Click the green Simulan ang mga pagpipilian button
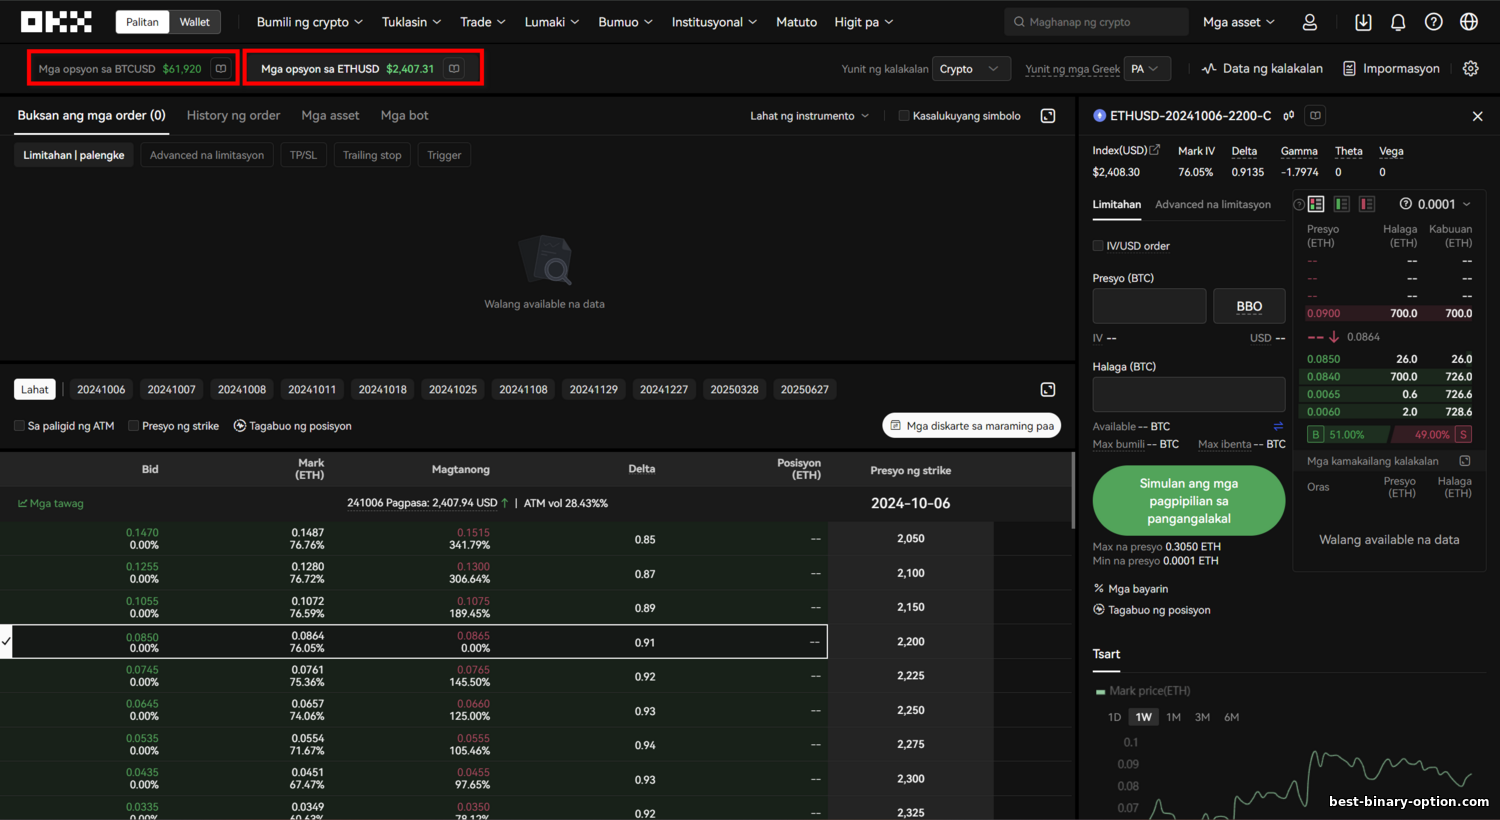 point(1188,501)
